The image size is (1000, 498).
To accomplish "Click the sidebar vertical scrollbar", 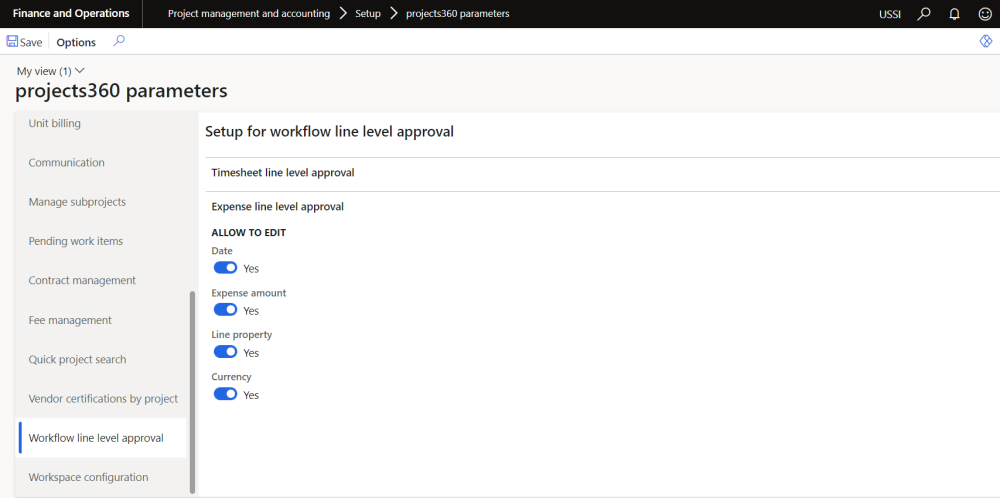I will click(192, 390).
